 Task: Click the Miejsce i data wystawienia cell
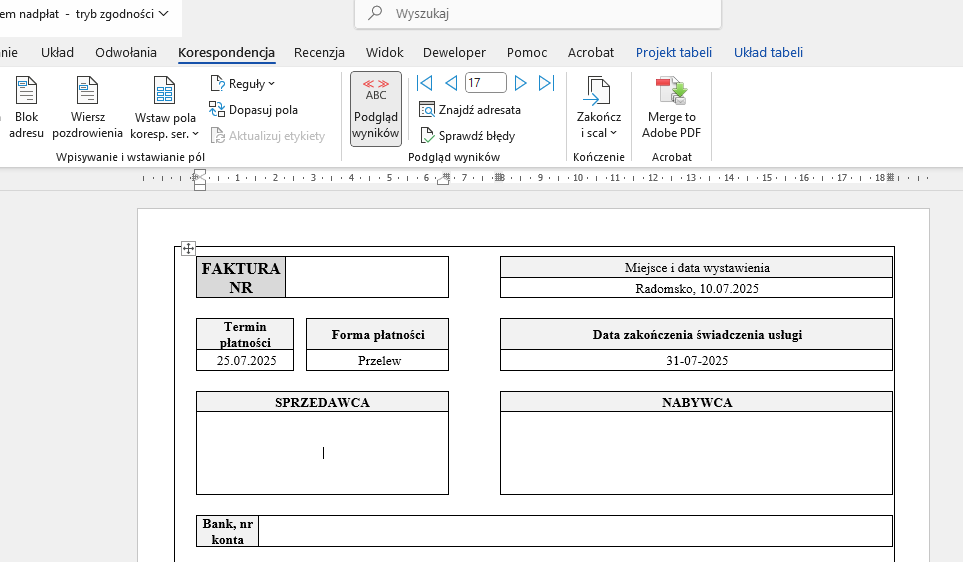point(696,267)
